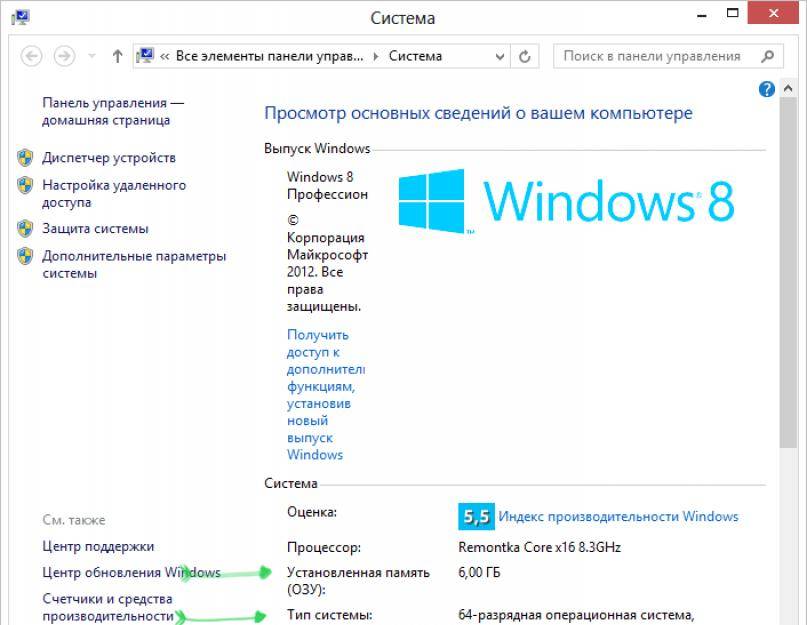Open Диспетчер устройств link
The image size is (807, 625).
109,158
